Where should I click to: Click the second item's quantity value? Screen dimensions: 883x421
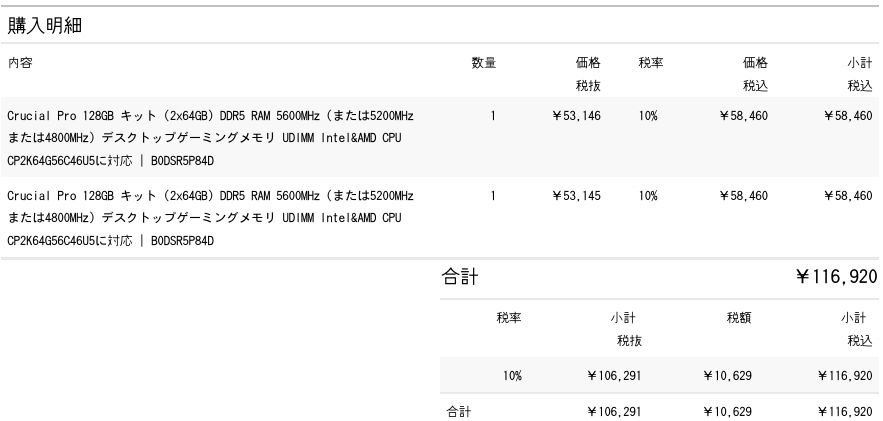click(x=493, y=196)
